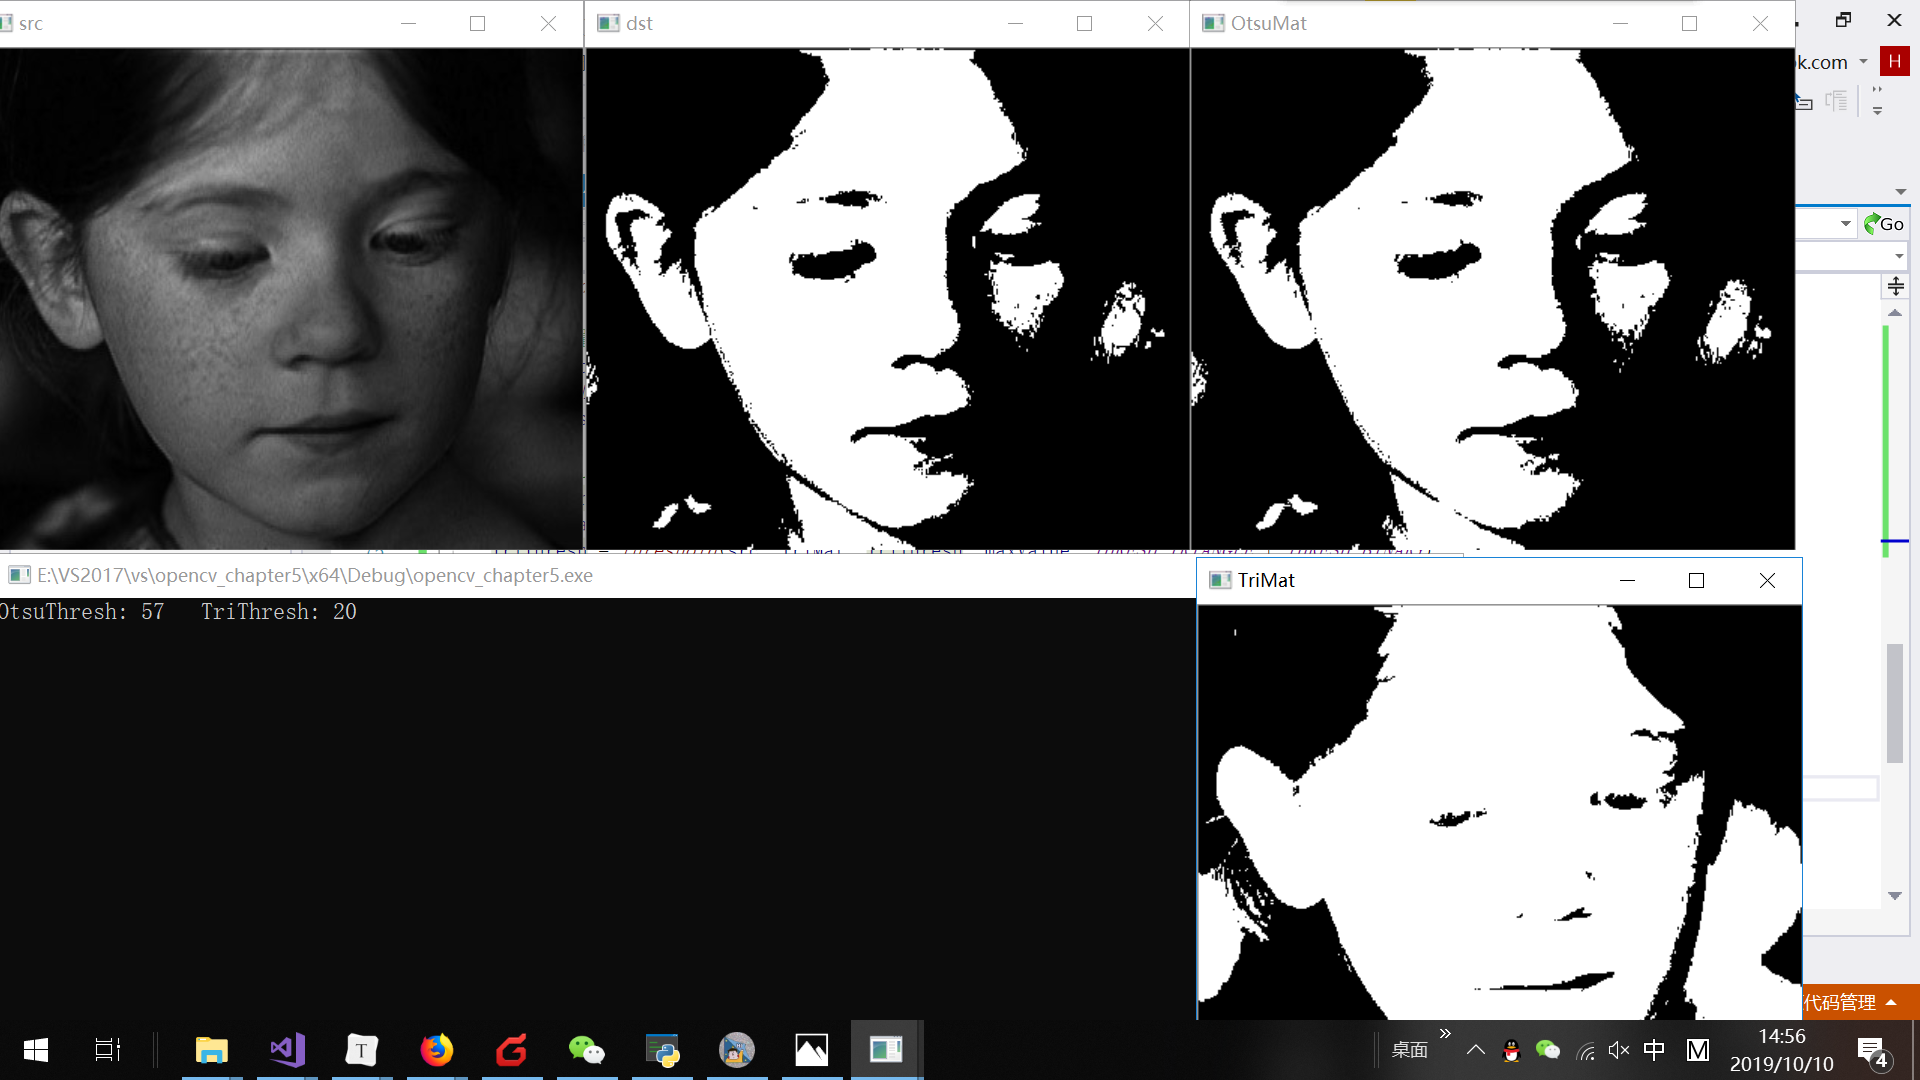This screenshot has width=1920, height=1080.
Task: Click the Windows Start button
Action: point(36,1049)
